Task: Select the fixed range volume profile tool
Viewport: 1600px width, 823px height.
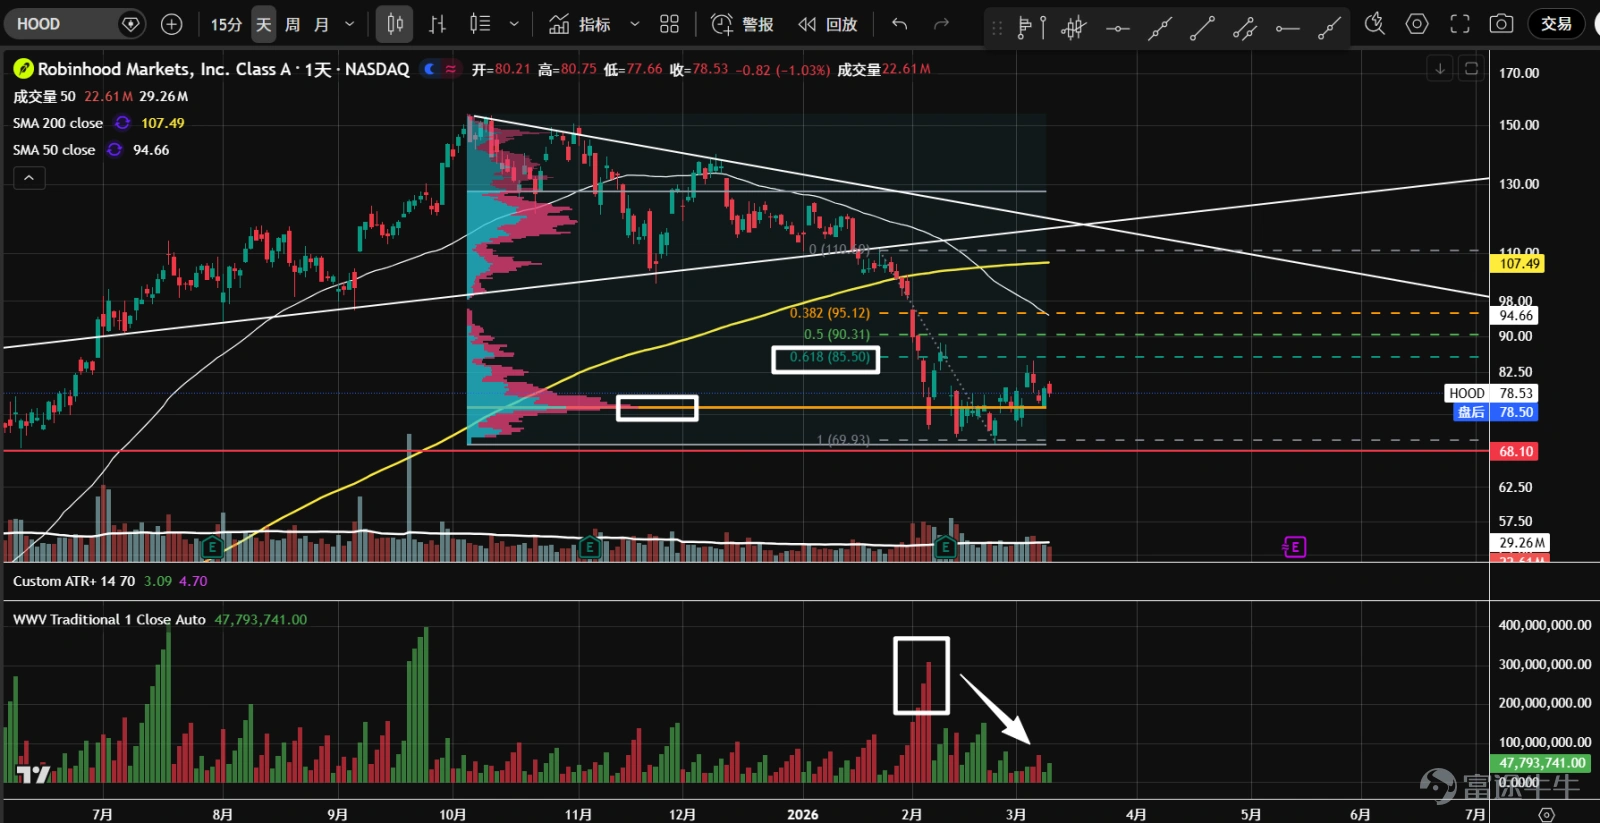Action: pyautogui.click(x=1031, y=28)
